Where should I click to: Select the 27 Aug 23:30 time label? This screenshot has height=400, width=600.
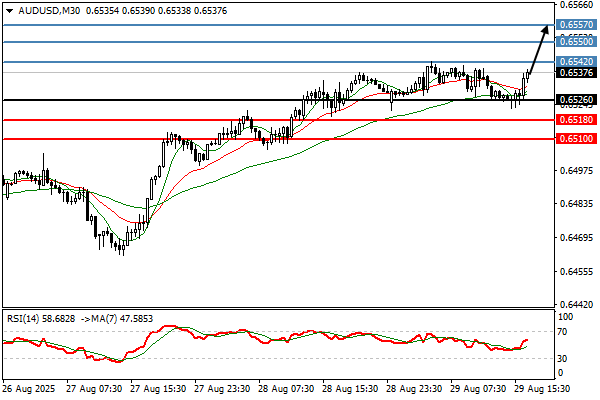pos(222,389)
